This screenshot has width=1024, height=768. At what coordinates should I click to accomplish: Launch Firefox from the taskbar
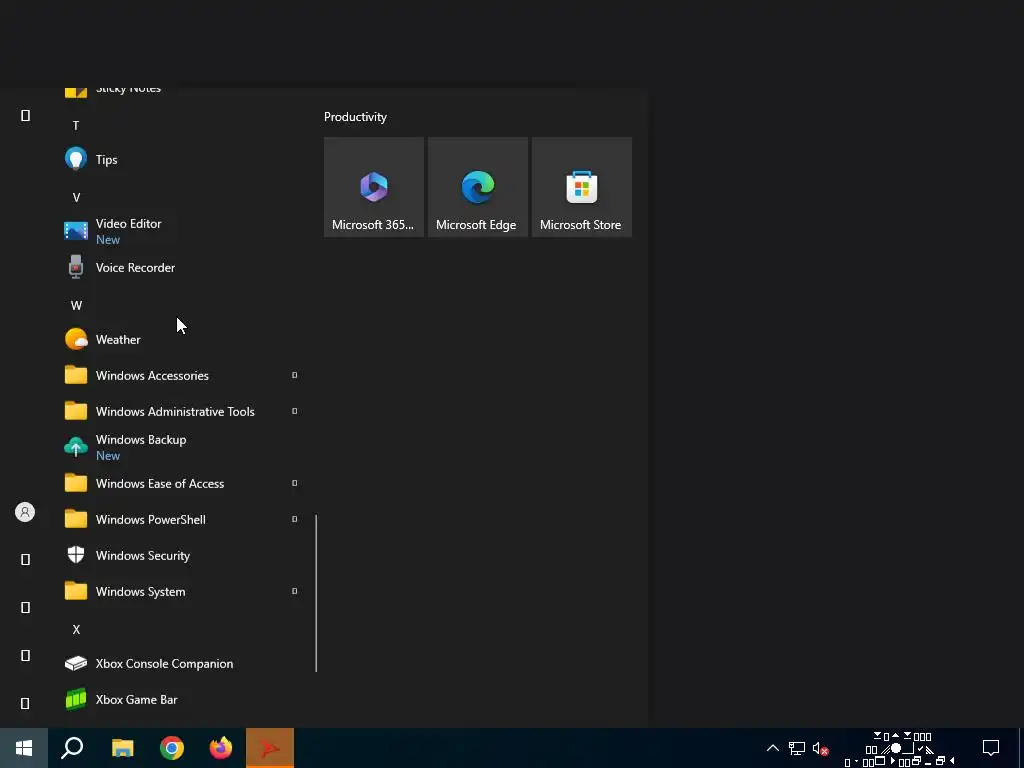(x=221, y=748)
